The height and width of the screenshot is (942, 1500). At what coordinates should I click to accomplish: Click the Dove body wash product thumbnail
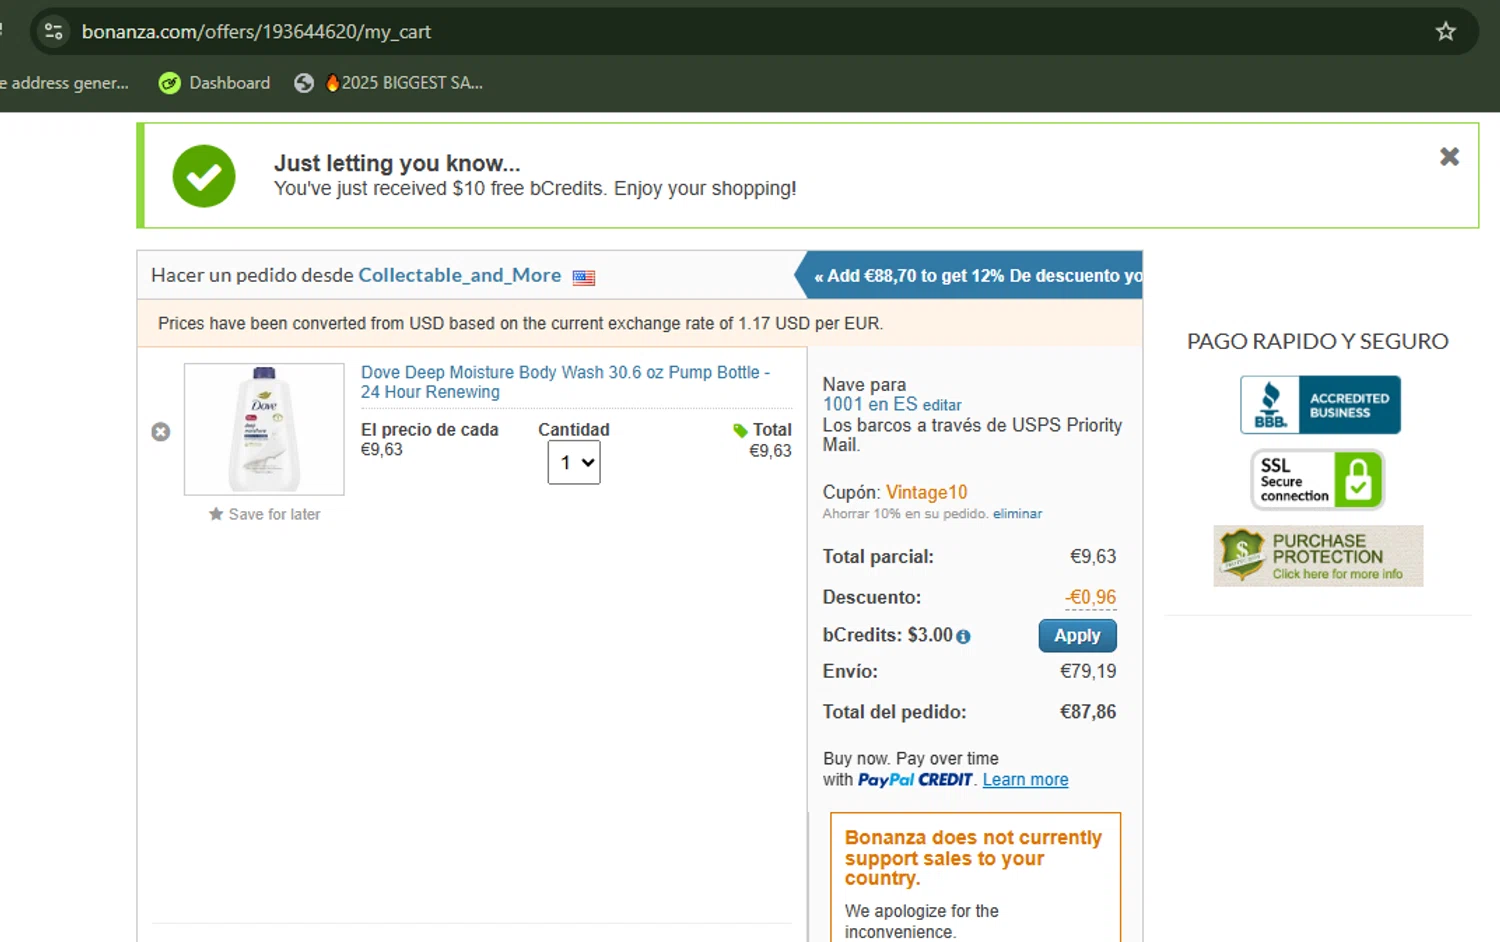pyautogui.click(x=264, y=429)
